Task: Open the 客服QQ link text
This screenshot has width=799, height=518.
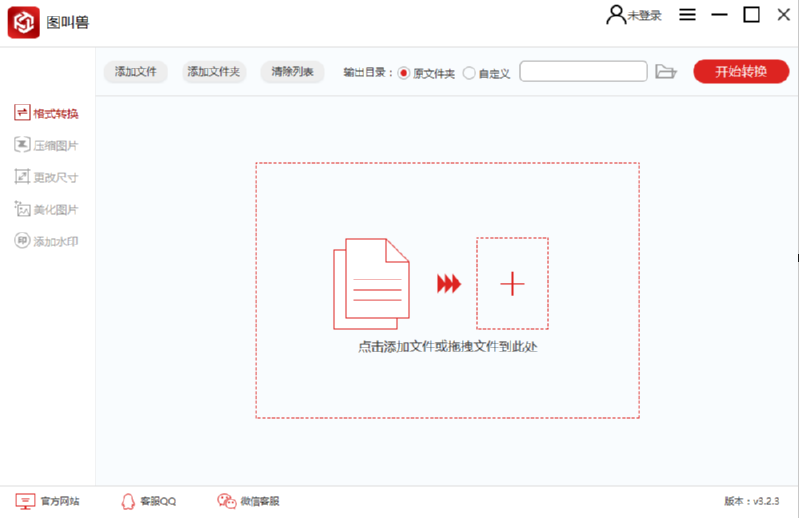Action: coord(158,501)
